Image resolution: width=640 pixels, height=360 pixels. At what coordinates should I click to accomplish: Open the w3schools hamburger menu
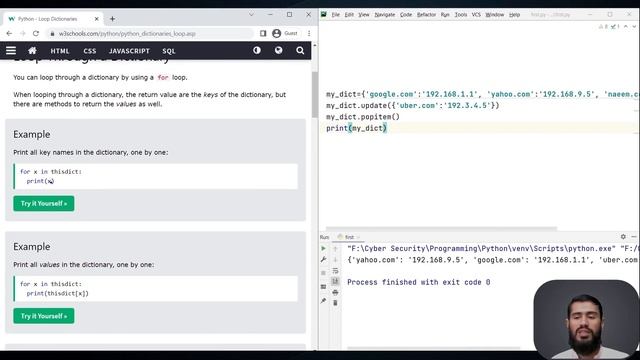(11, 51)
